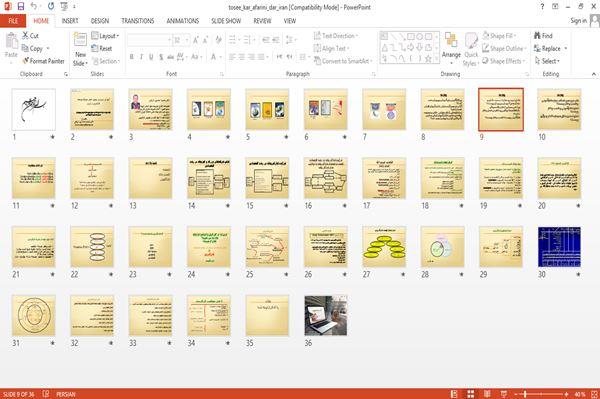The width and height of the screenshot is (600, 399).
Task: Open the Section dropdown
Action: pos(106,61)
